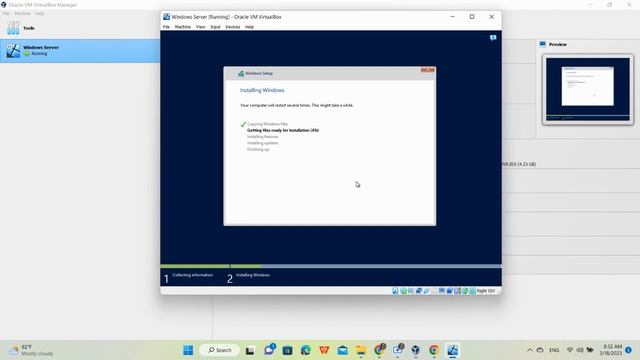640x360 pixels.
Task: Click the network adapter status icon
Action: pyautogui.click(x=419, y=291)
